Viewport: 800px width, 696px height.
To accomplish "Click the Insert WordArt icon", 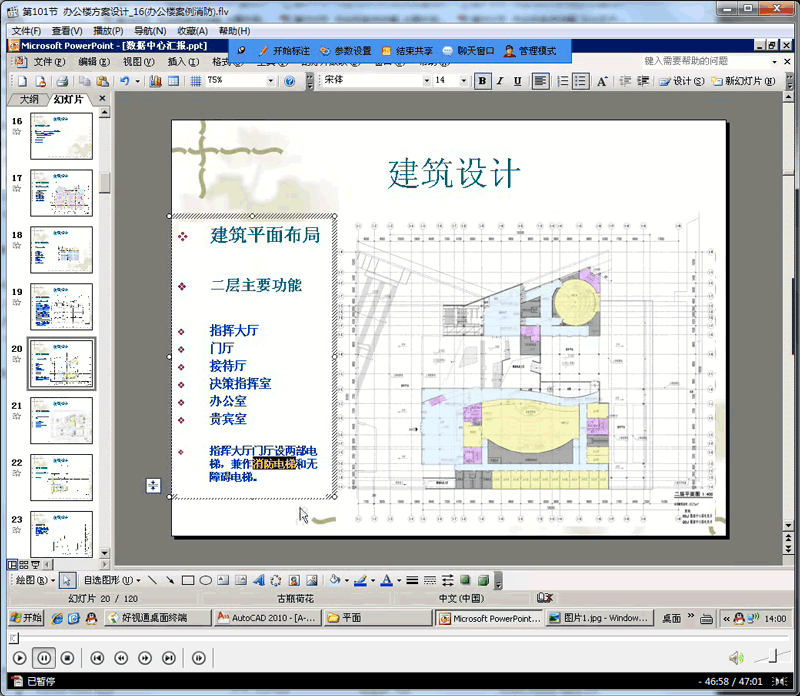I will click(x=258, y=579).
